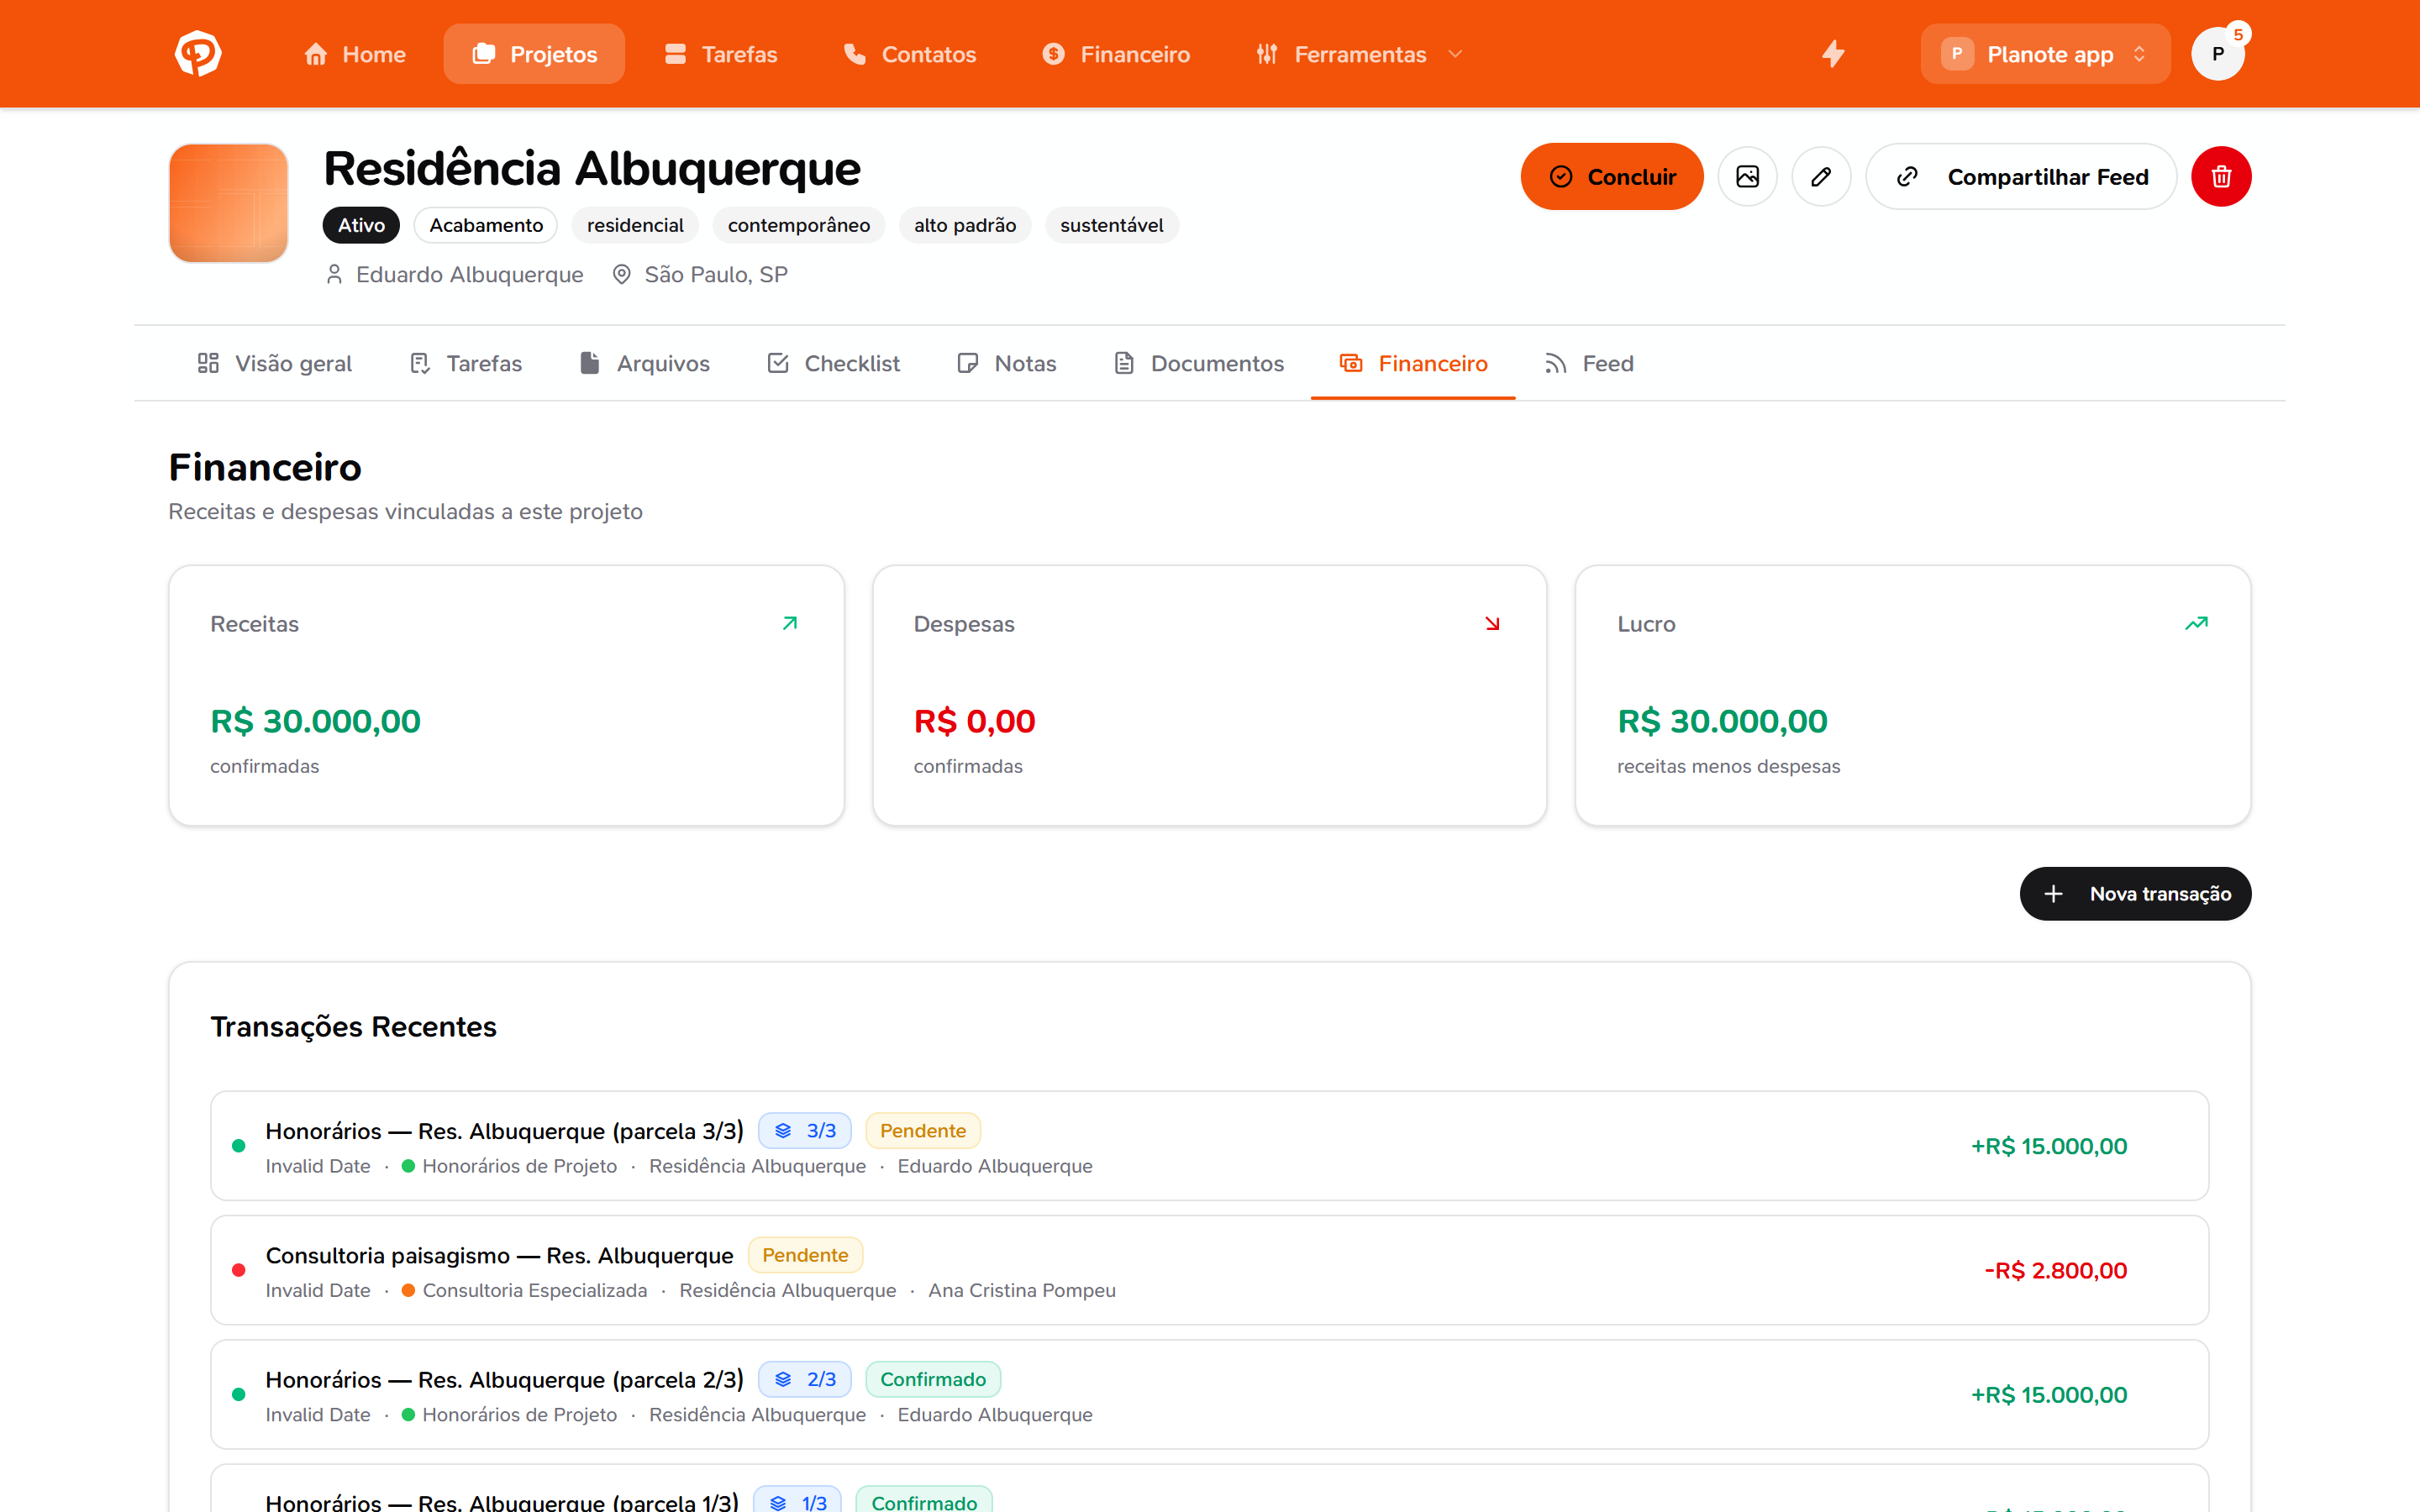Click the Consultoria Especializada category label
This screenshot has height=1512, width=2420.
(535, 1290)
